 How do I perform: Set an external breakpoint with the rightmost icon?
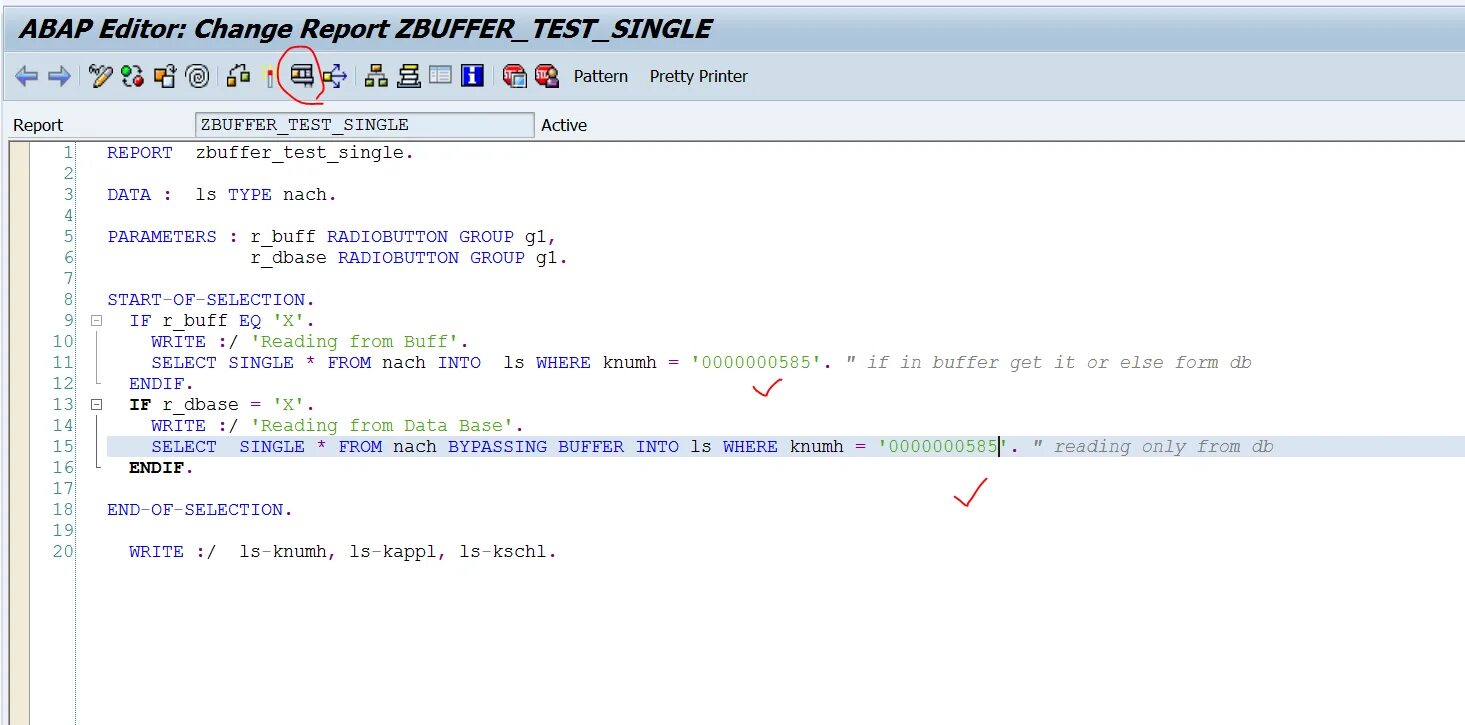(x=544, y=76)
